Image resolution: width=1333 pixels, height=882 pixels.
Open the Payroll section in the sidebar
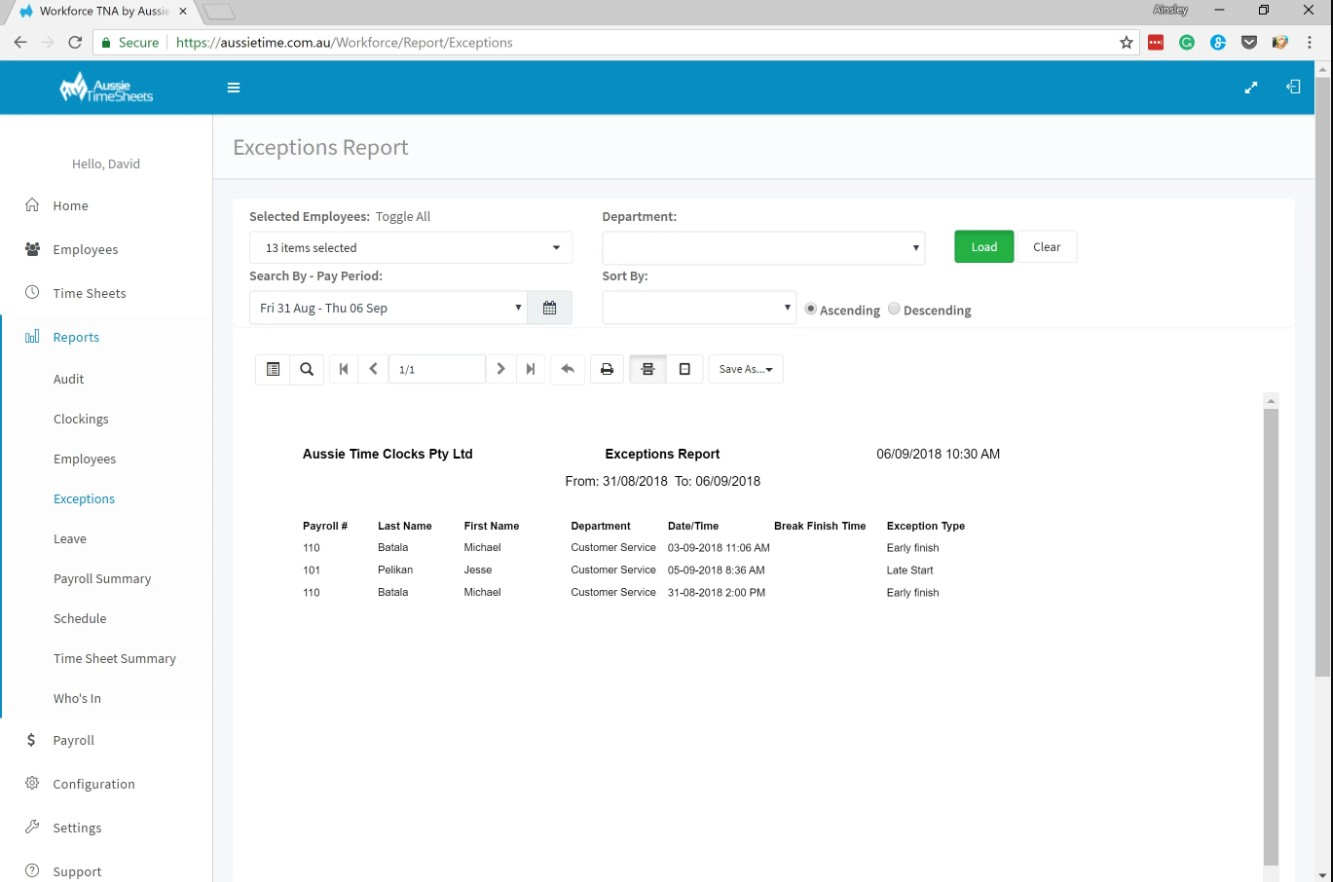(71, 740)
